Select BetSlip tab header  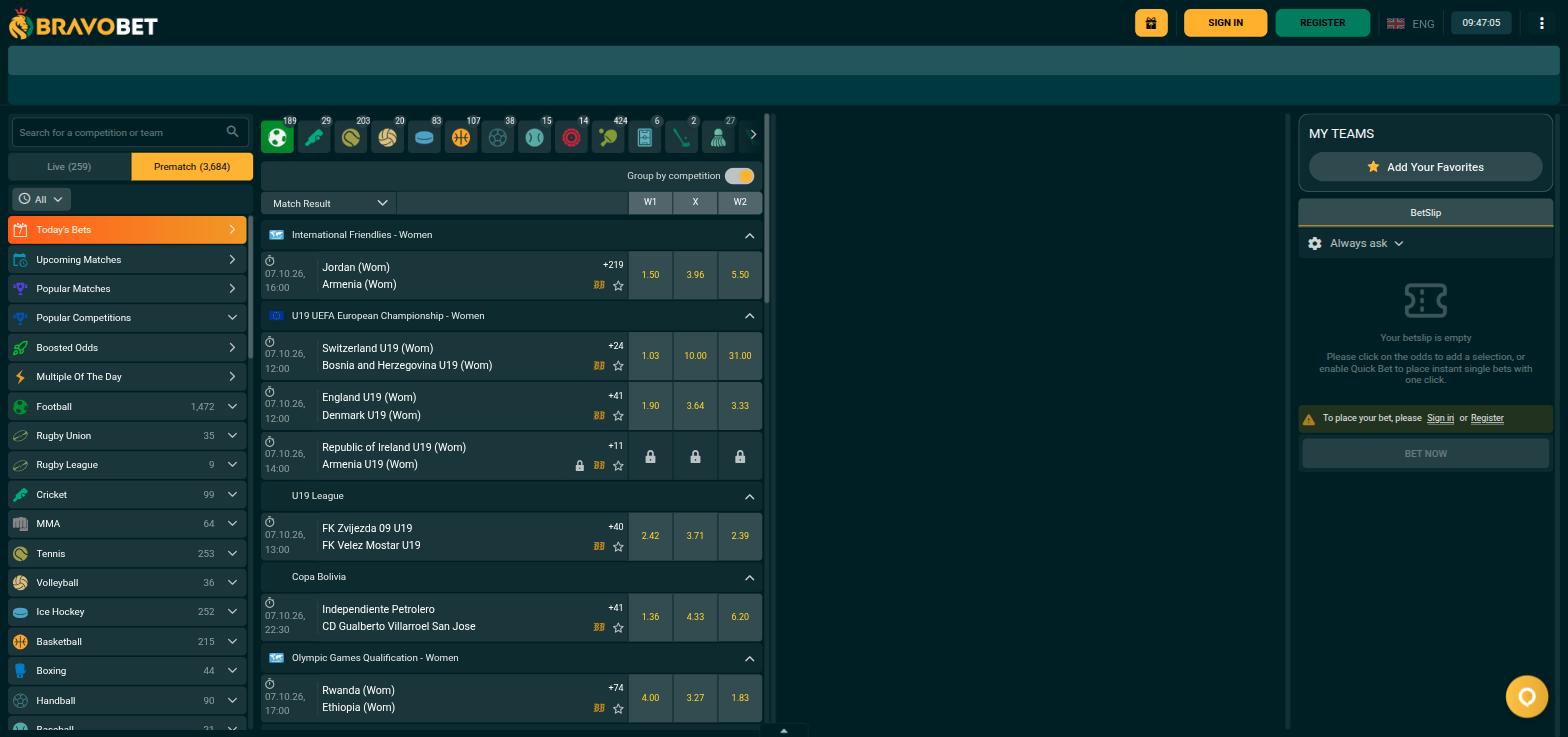[x=1425, y=212]
